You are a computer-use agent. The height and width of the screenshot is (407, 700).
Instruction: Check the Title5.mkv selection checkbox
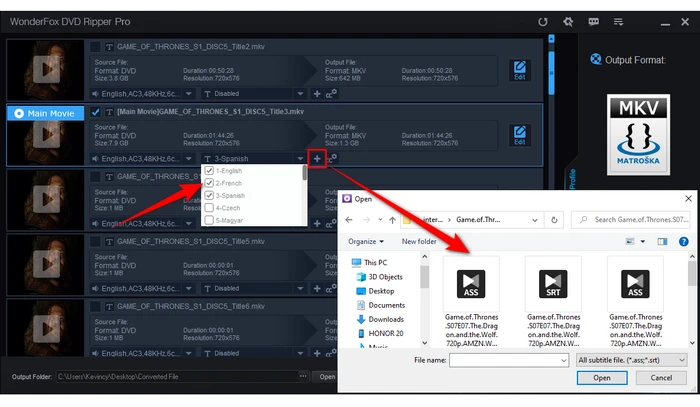95,241
